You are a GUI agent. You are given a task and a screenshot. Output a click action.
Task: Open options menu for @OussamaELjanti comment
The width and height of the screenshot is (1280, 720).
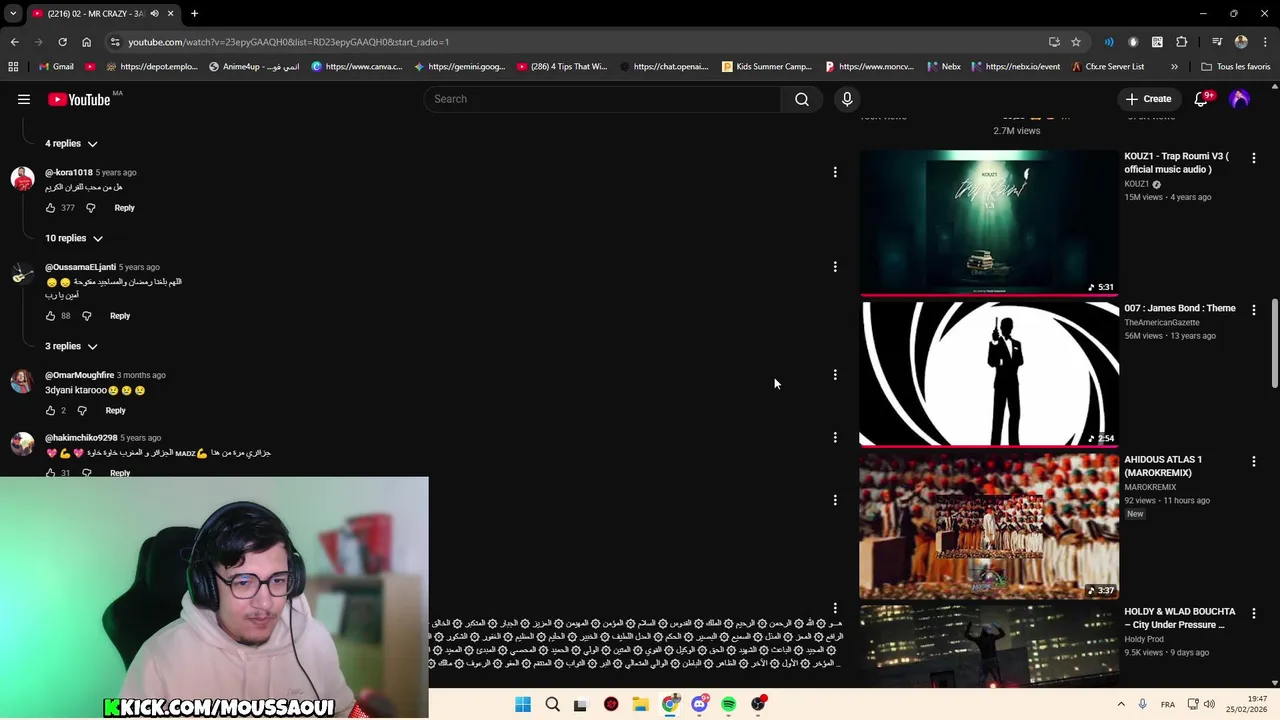[x=835, y=267]
